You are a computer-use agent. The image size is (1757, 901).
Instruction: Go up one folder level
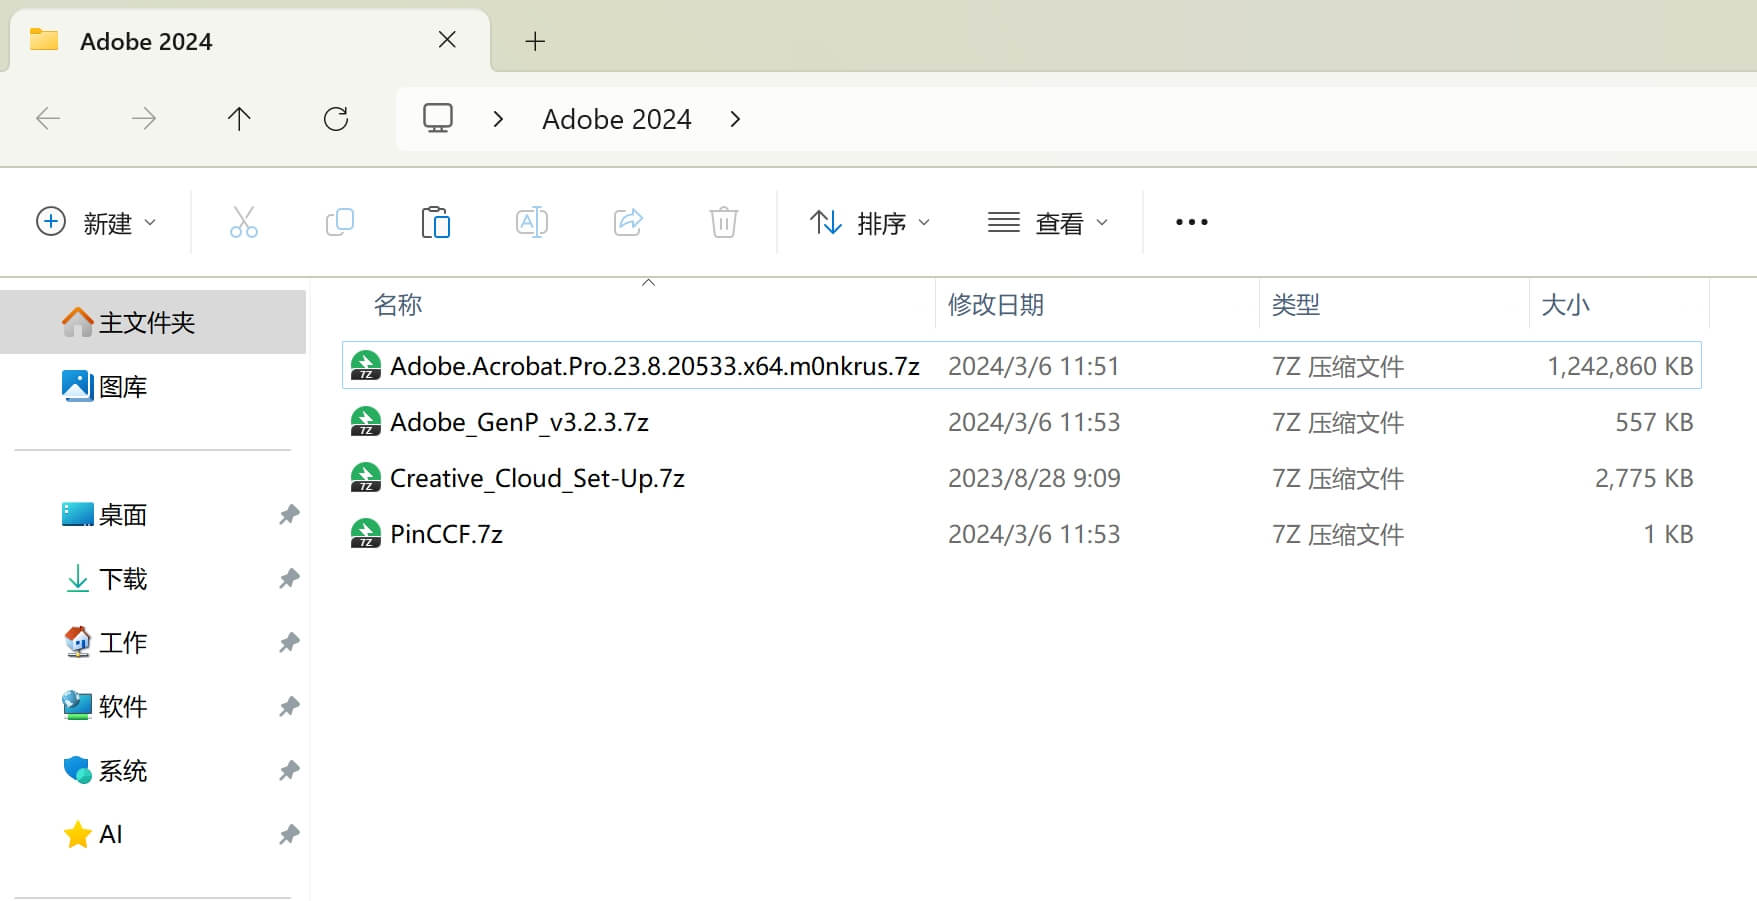(239, 119)
